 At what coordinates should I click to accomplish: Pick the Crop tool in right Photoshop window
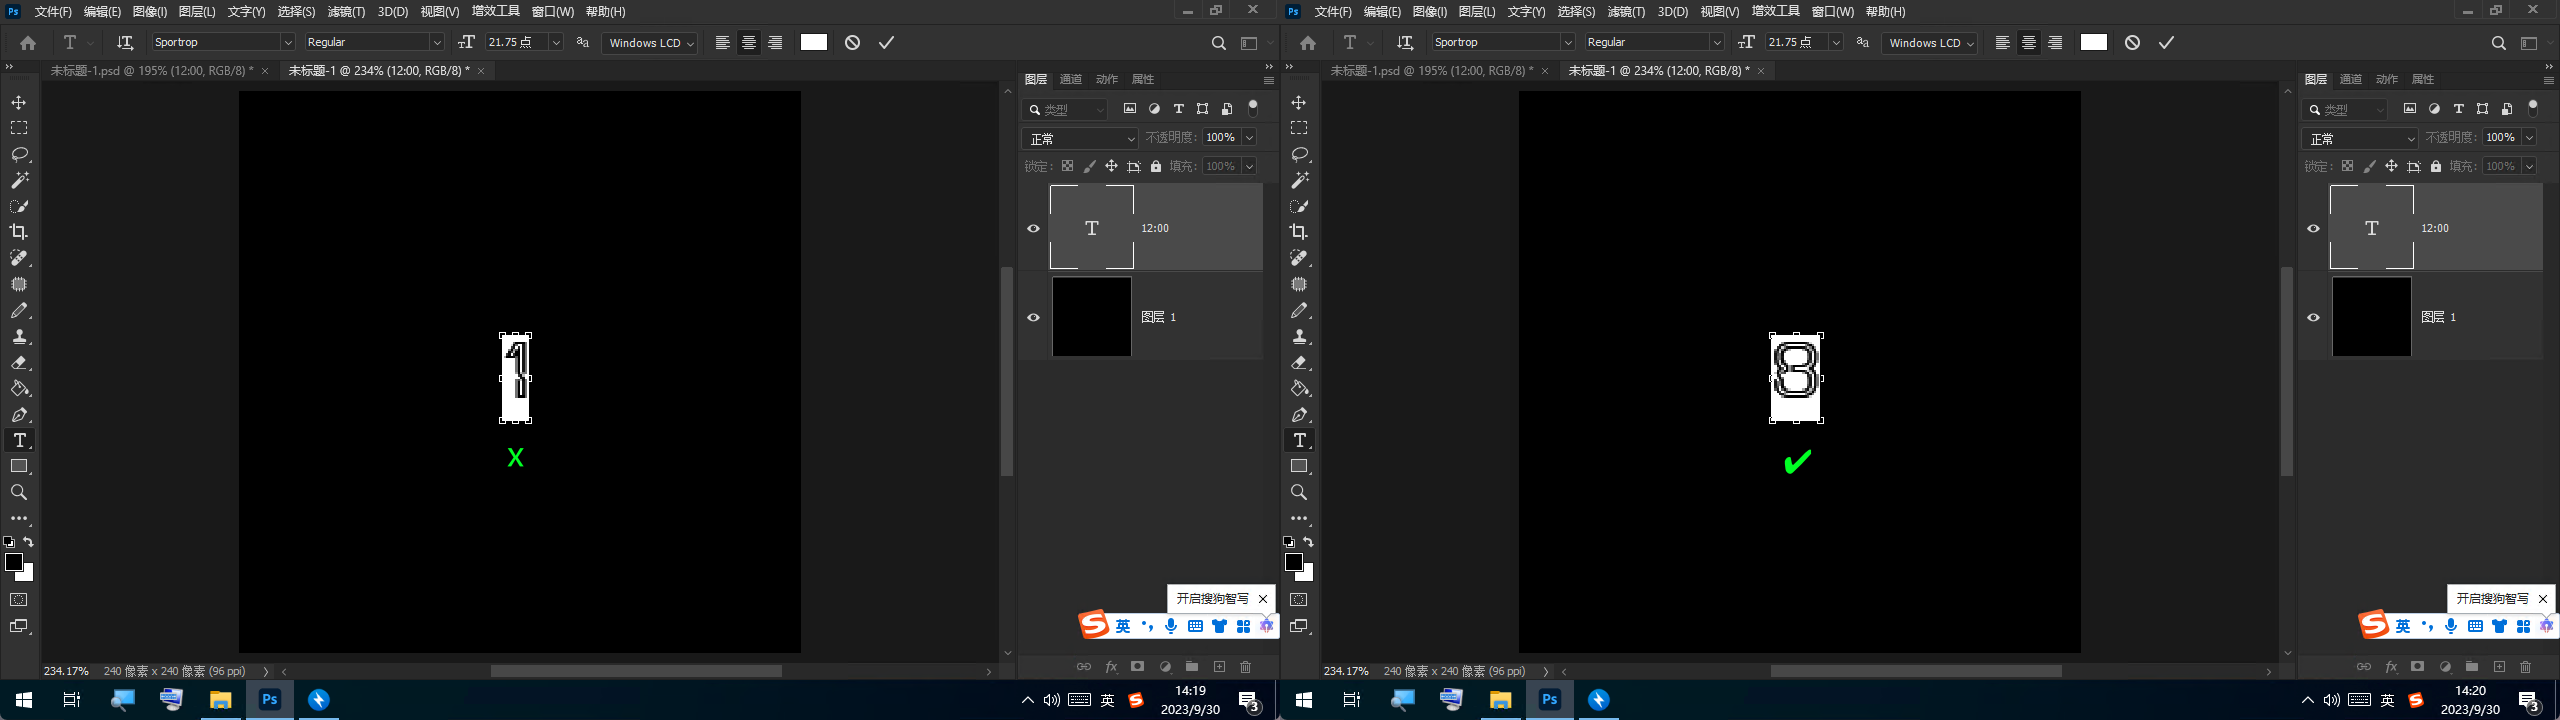point(1299,232)
